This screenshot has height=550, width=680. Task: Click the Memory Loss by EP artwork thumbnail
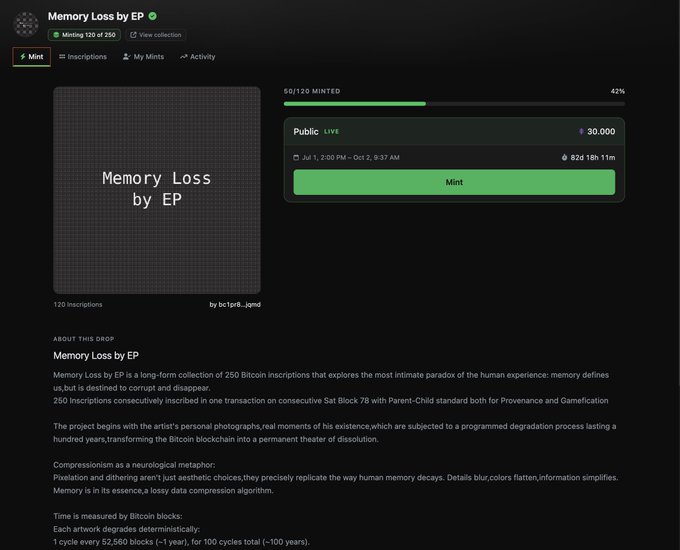click(x=157, y=190)
